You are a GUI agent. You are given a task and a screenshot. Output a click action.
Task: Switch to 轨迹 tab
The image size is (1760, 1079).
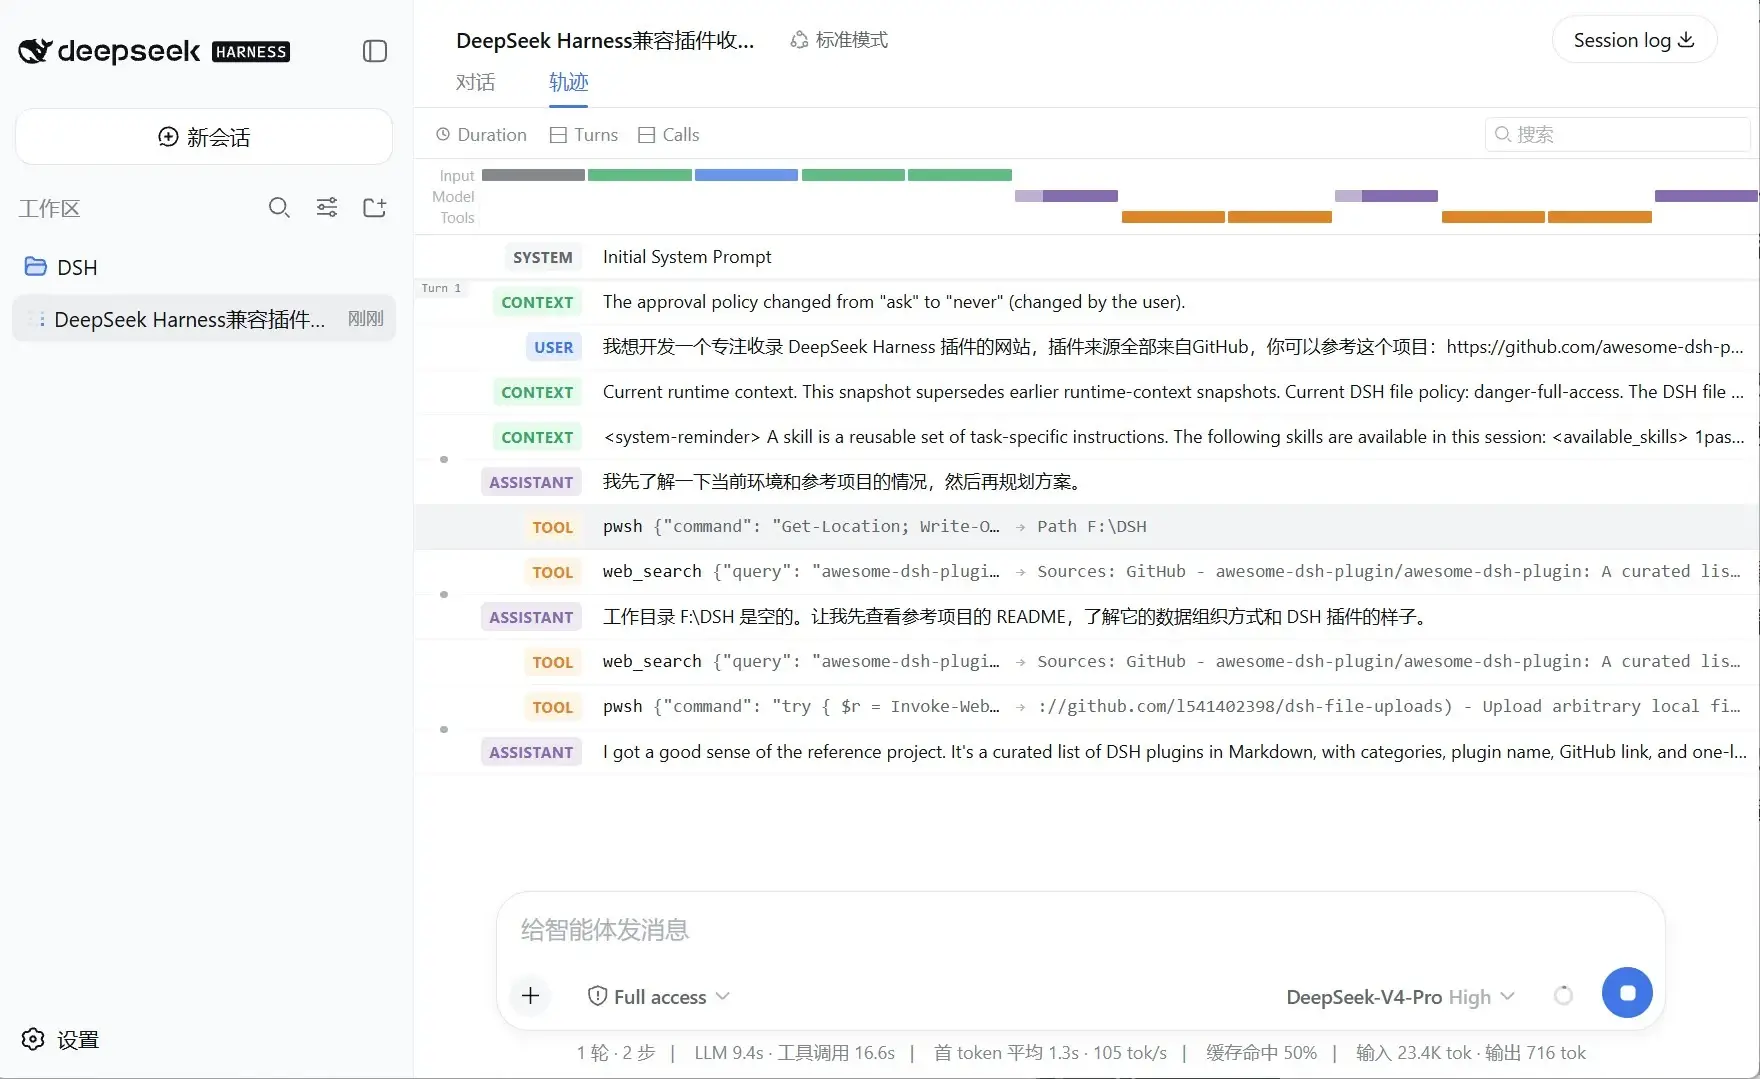[x=568, y=82]
